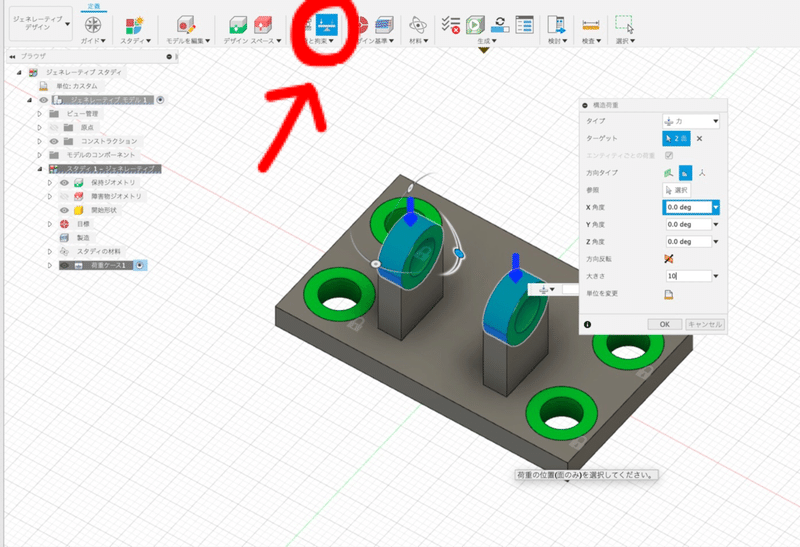Image resolution: width=800 pixels, height=547 pixels.
Task: Click the collapse icon of 構造荷重 dialog header
Action: (585, 105)
